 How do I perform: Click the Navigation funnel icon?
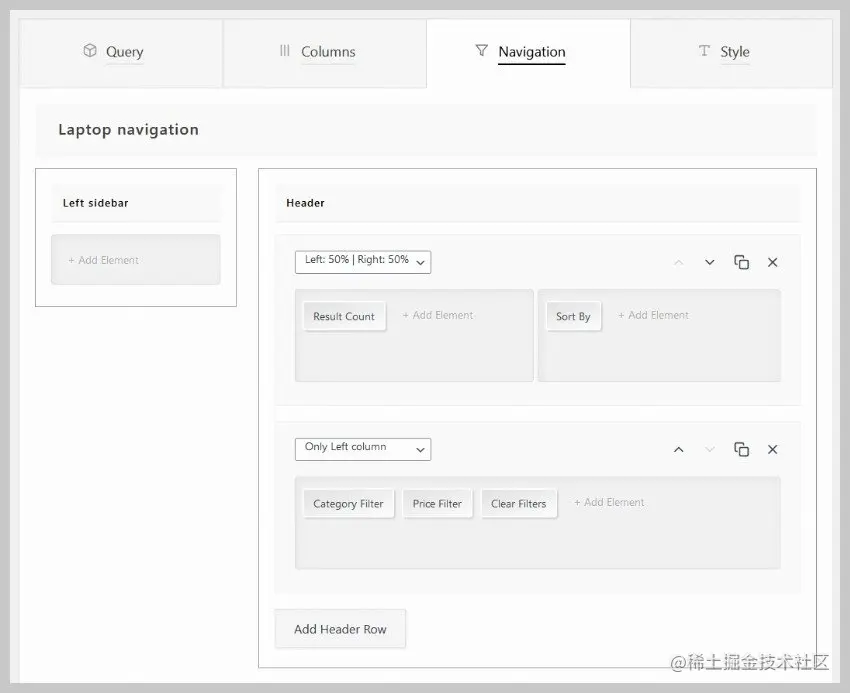point(481,52)
